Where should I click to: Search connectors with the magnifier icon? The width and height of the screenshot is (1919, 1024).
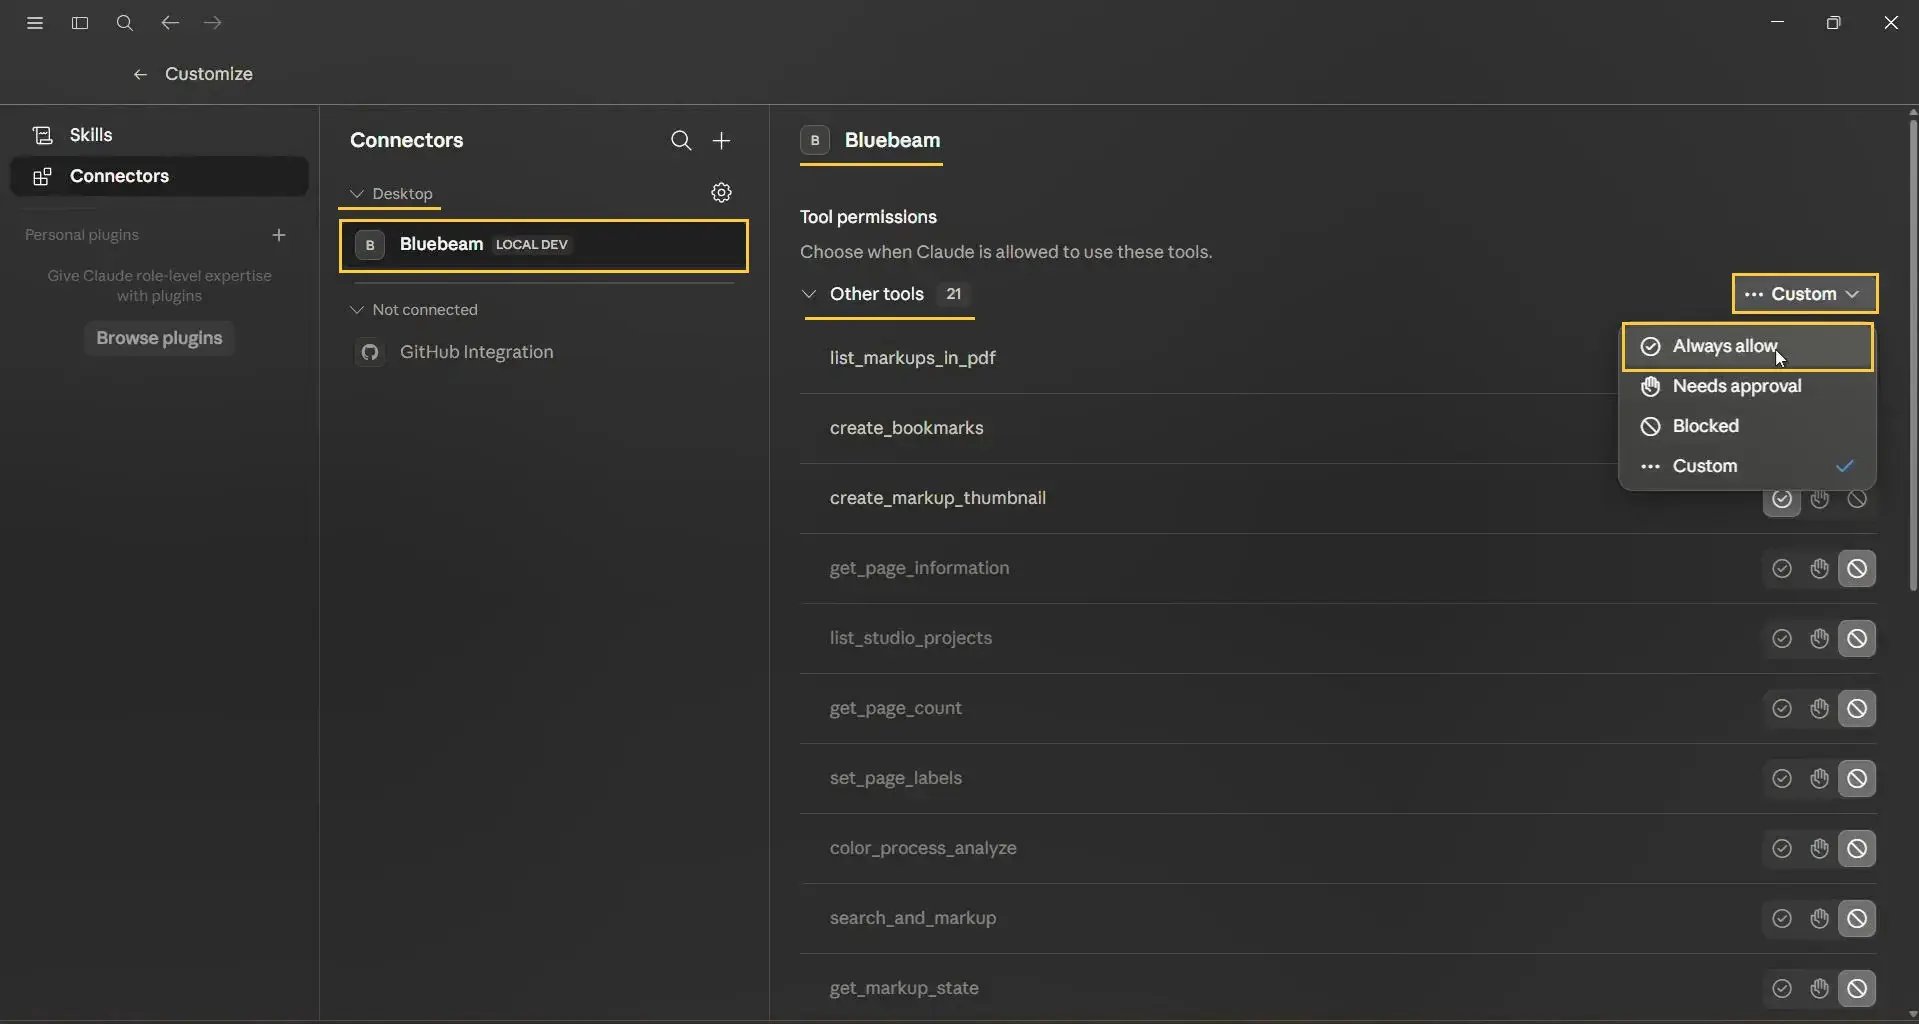tap(681, 141)
